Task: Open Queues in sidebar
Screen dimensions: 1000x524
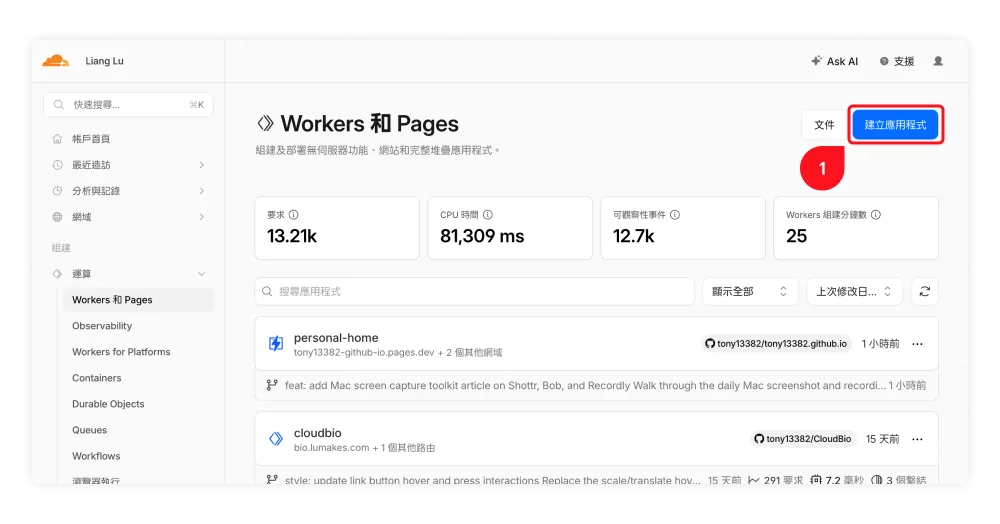Action: point(89,430)
